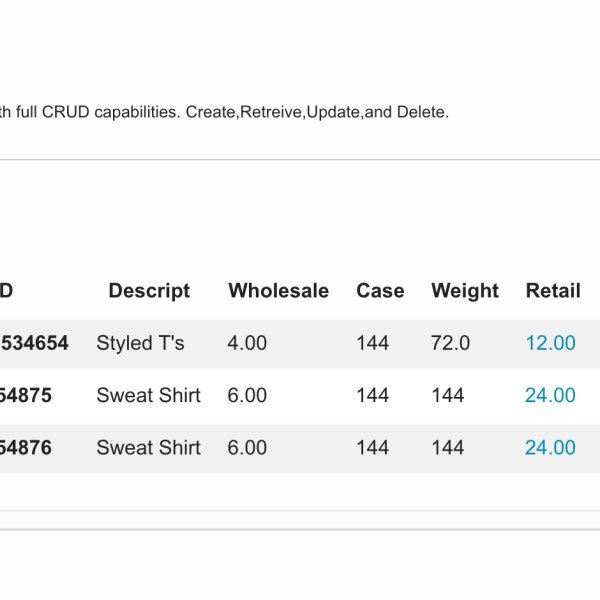Select the Retail column header
This screenshot has height=600, width=600.
(553, 291)
